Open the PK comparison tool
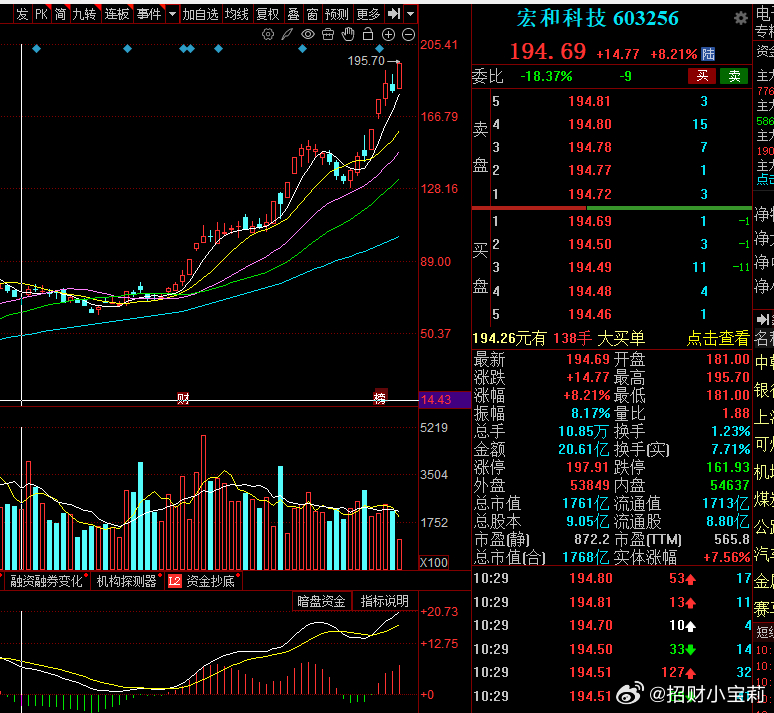774x713 pixels. pyautogui.click(x=41, y=14)
